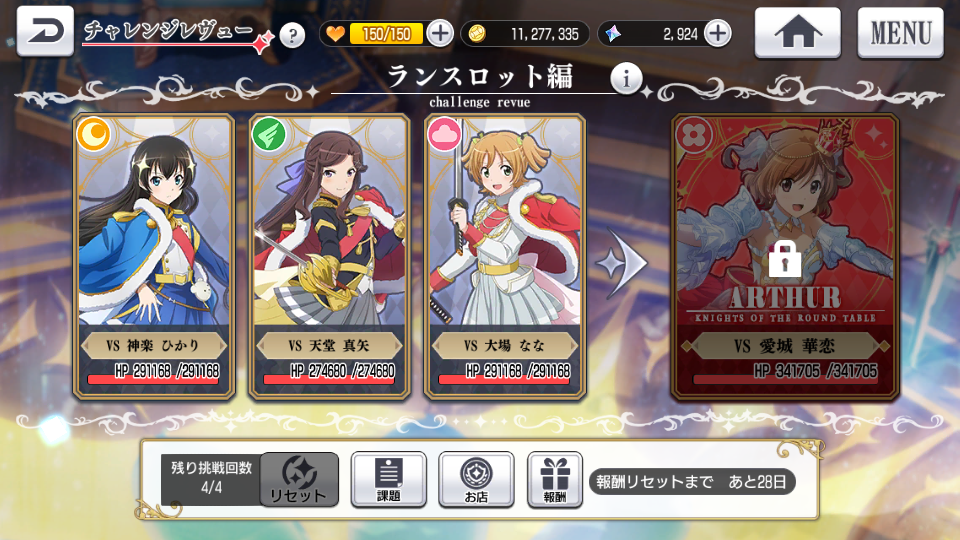The width and height of the screenshot is (960, 540).
Task: Open the 課題 missions icon
Action: click(x=389, y=480)
